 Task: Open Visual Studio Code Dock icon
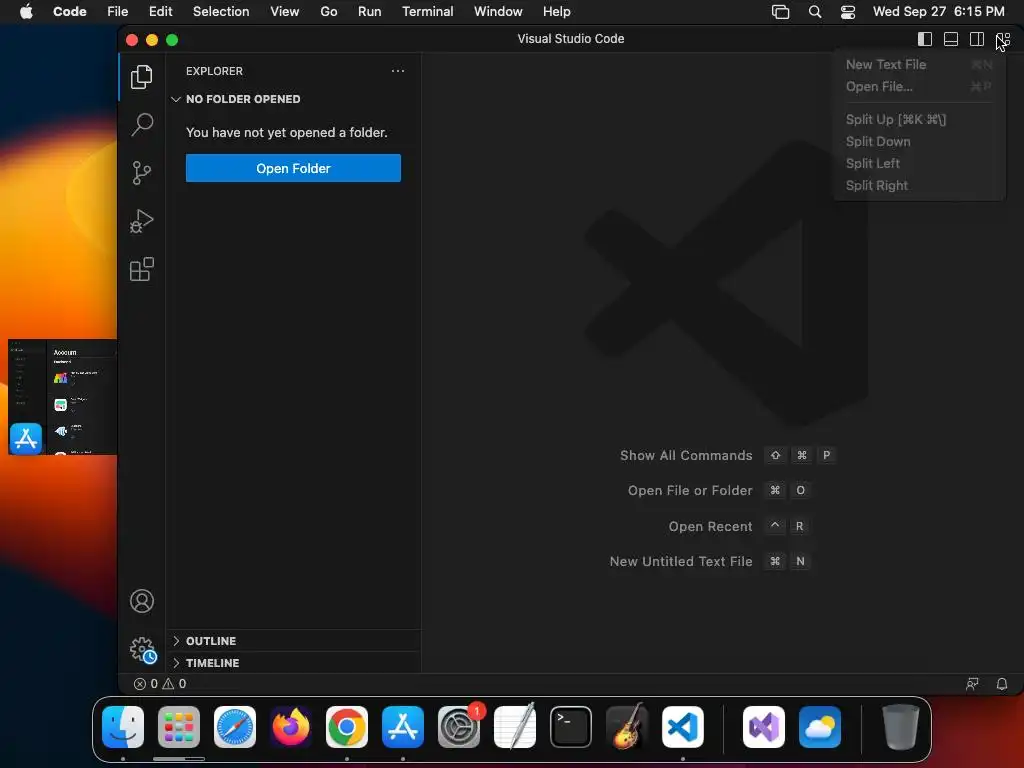click(683, 727)
